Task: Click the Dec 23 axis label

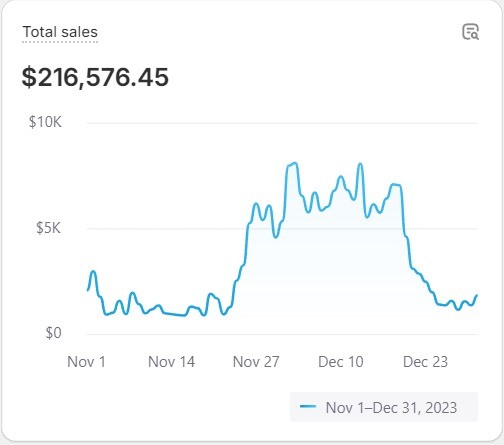Action: pos(425,362)
